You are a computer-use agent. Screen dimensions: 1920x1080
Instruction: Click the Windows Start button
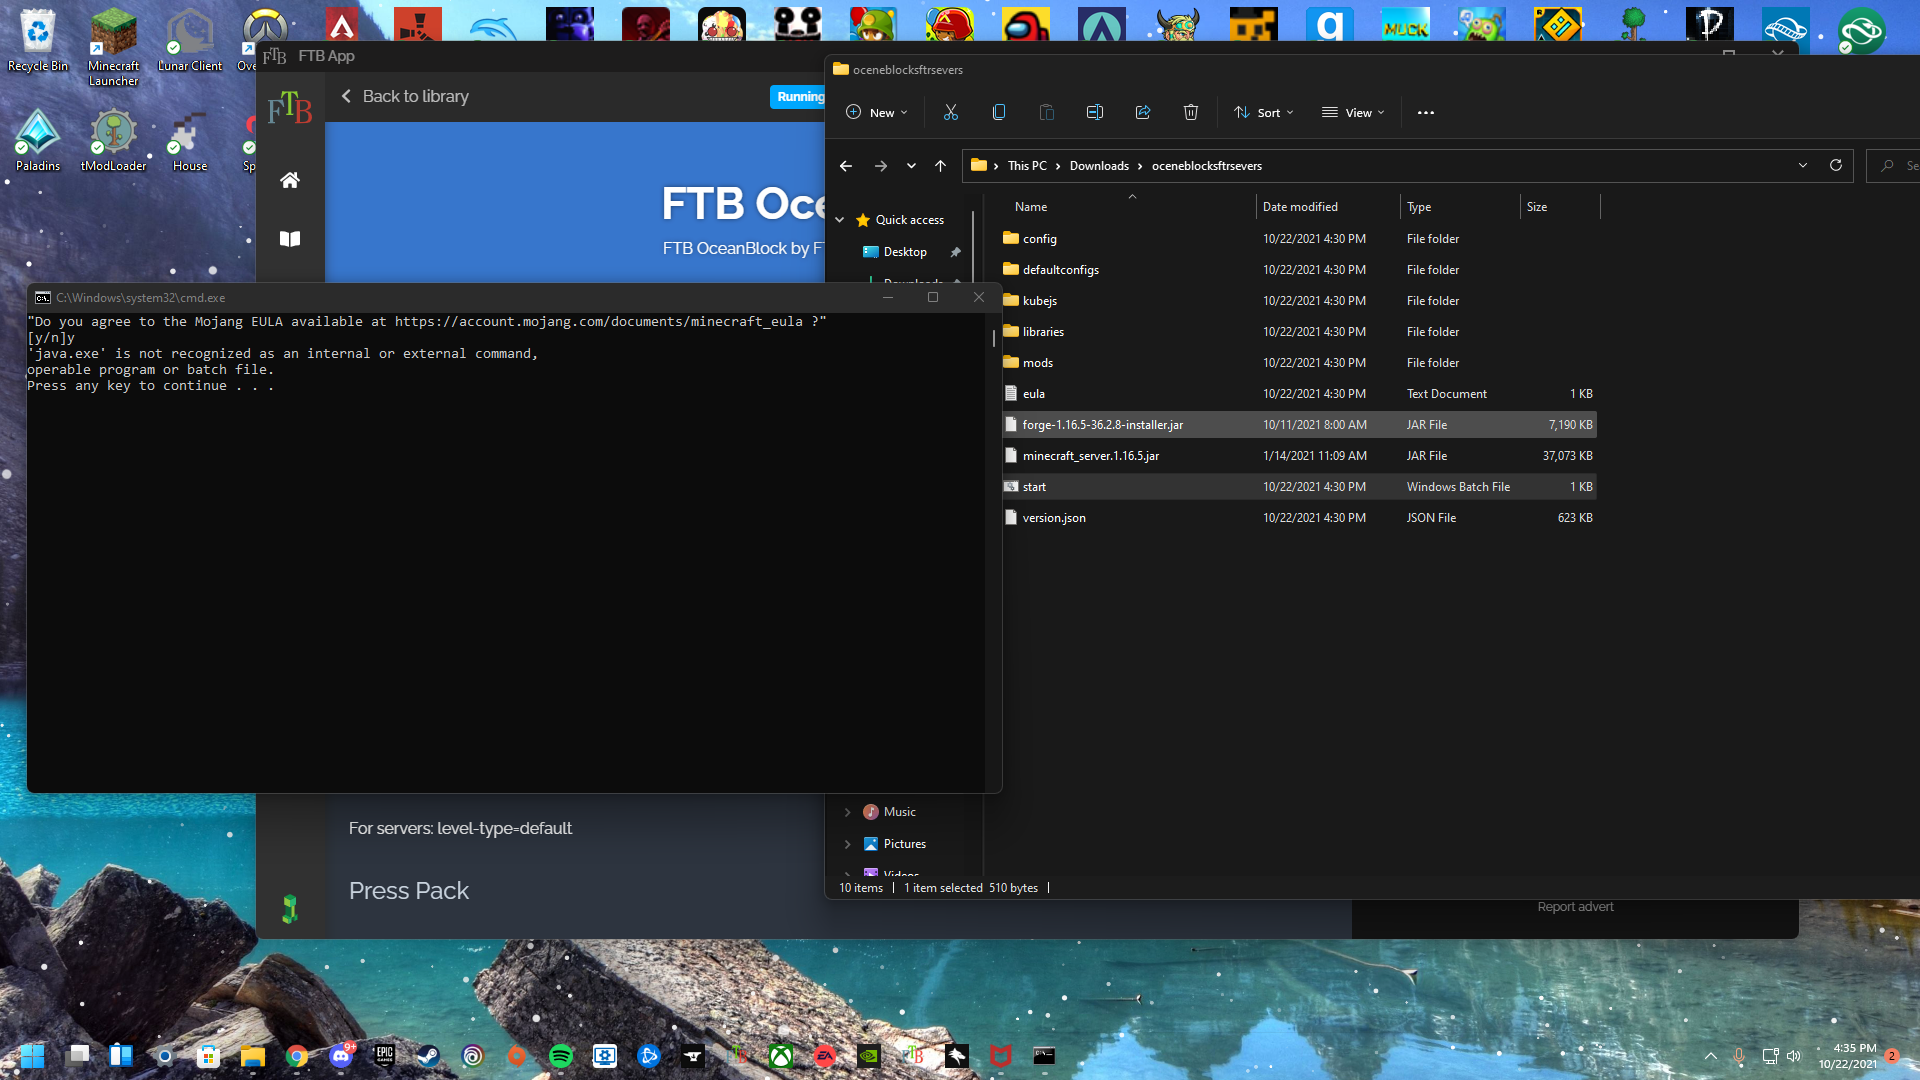tap(33, 1056)
